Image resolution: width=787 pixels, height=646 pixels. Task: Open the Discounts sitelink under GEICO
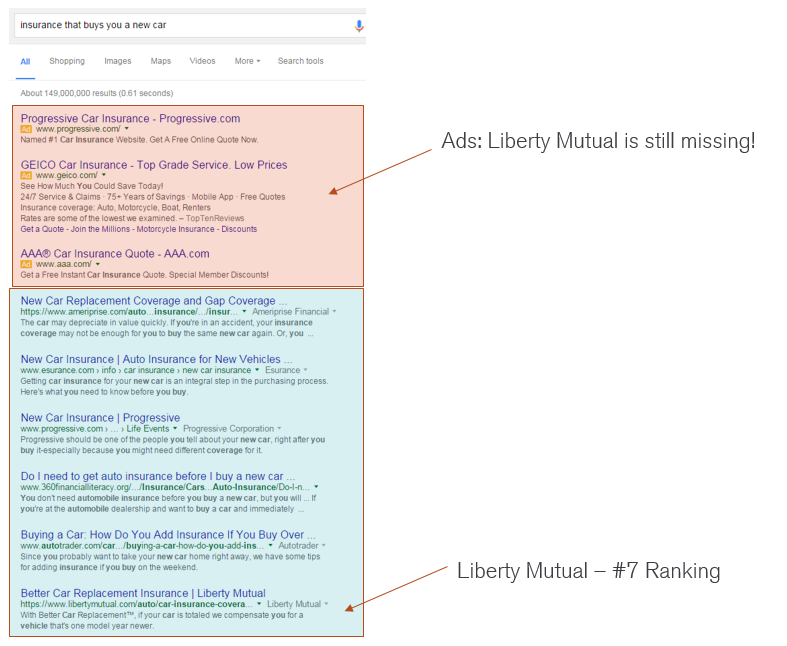pos(239,229)
